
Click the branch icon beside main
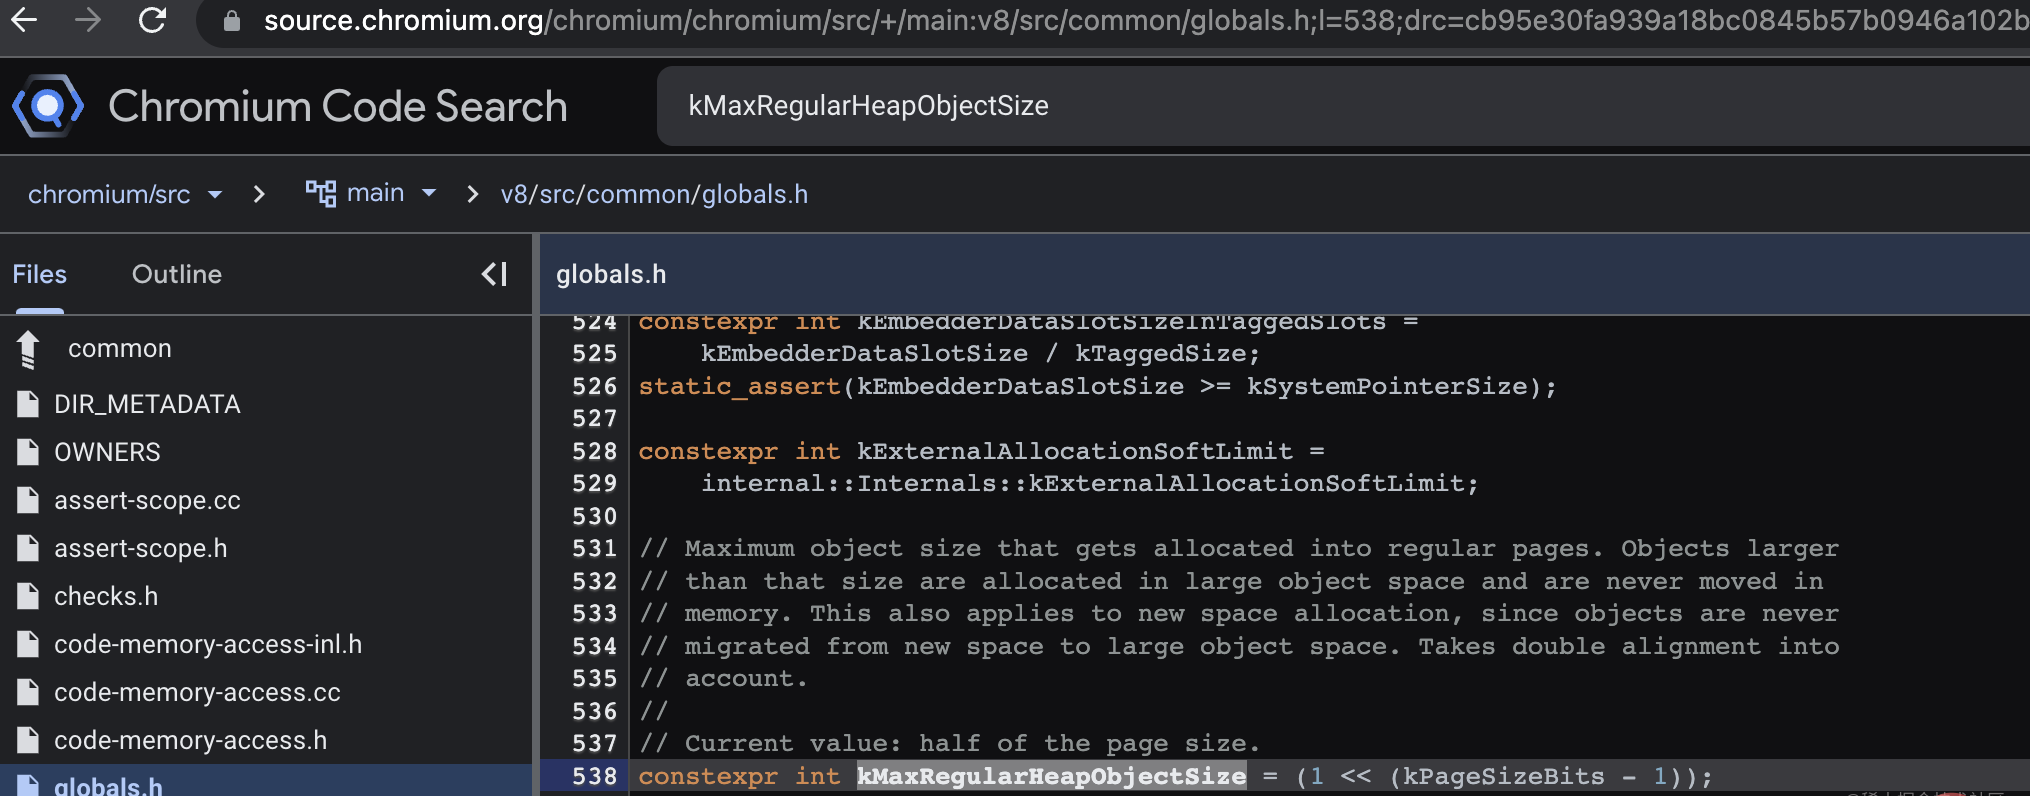click(321, 193)
